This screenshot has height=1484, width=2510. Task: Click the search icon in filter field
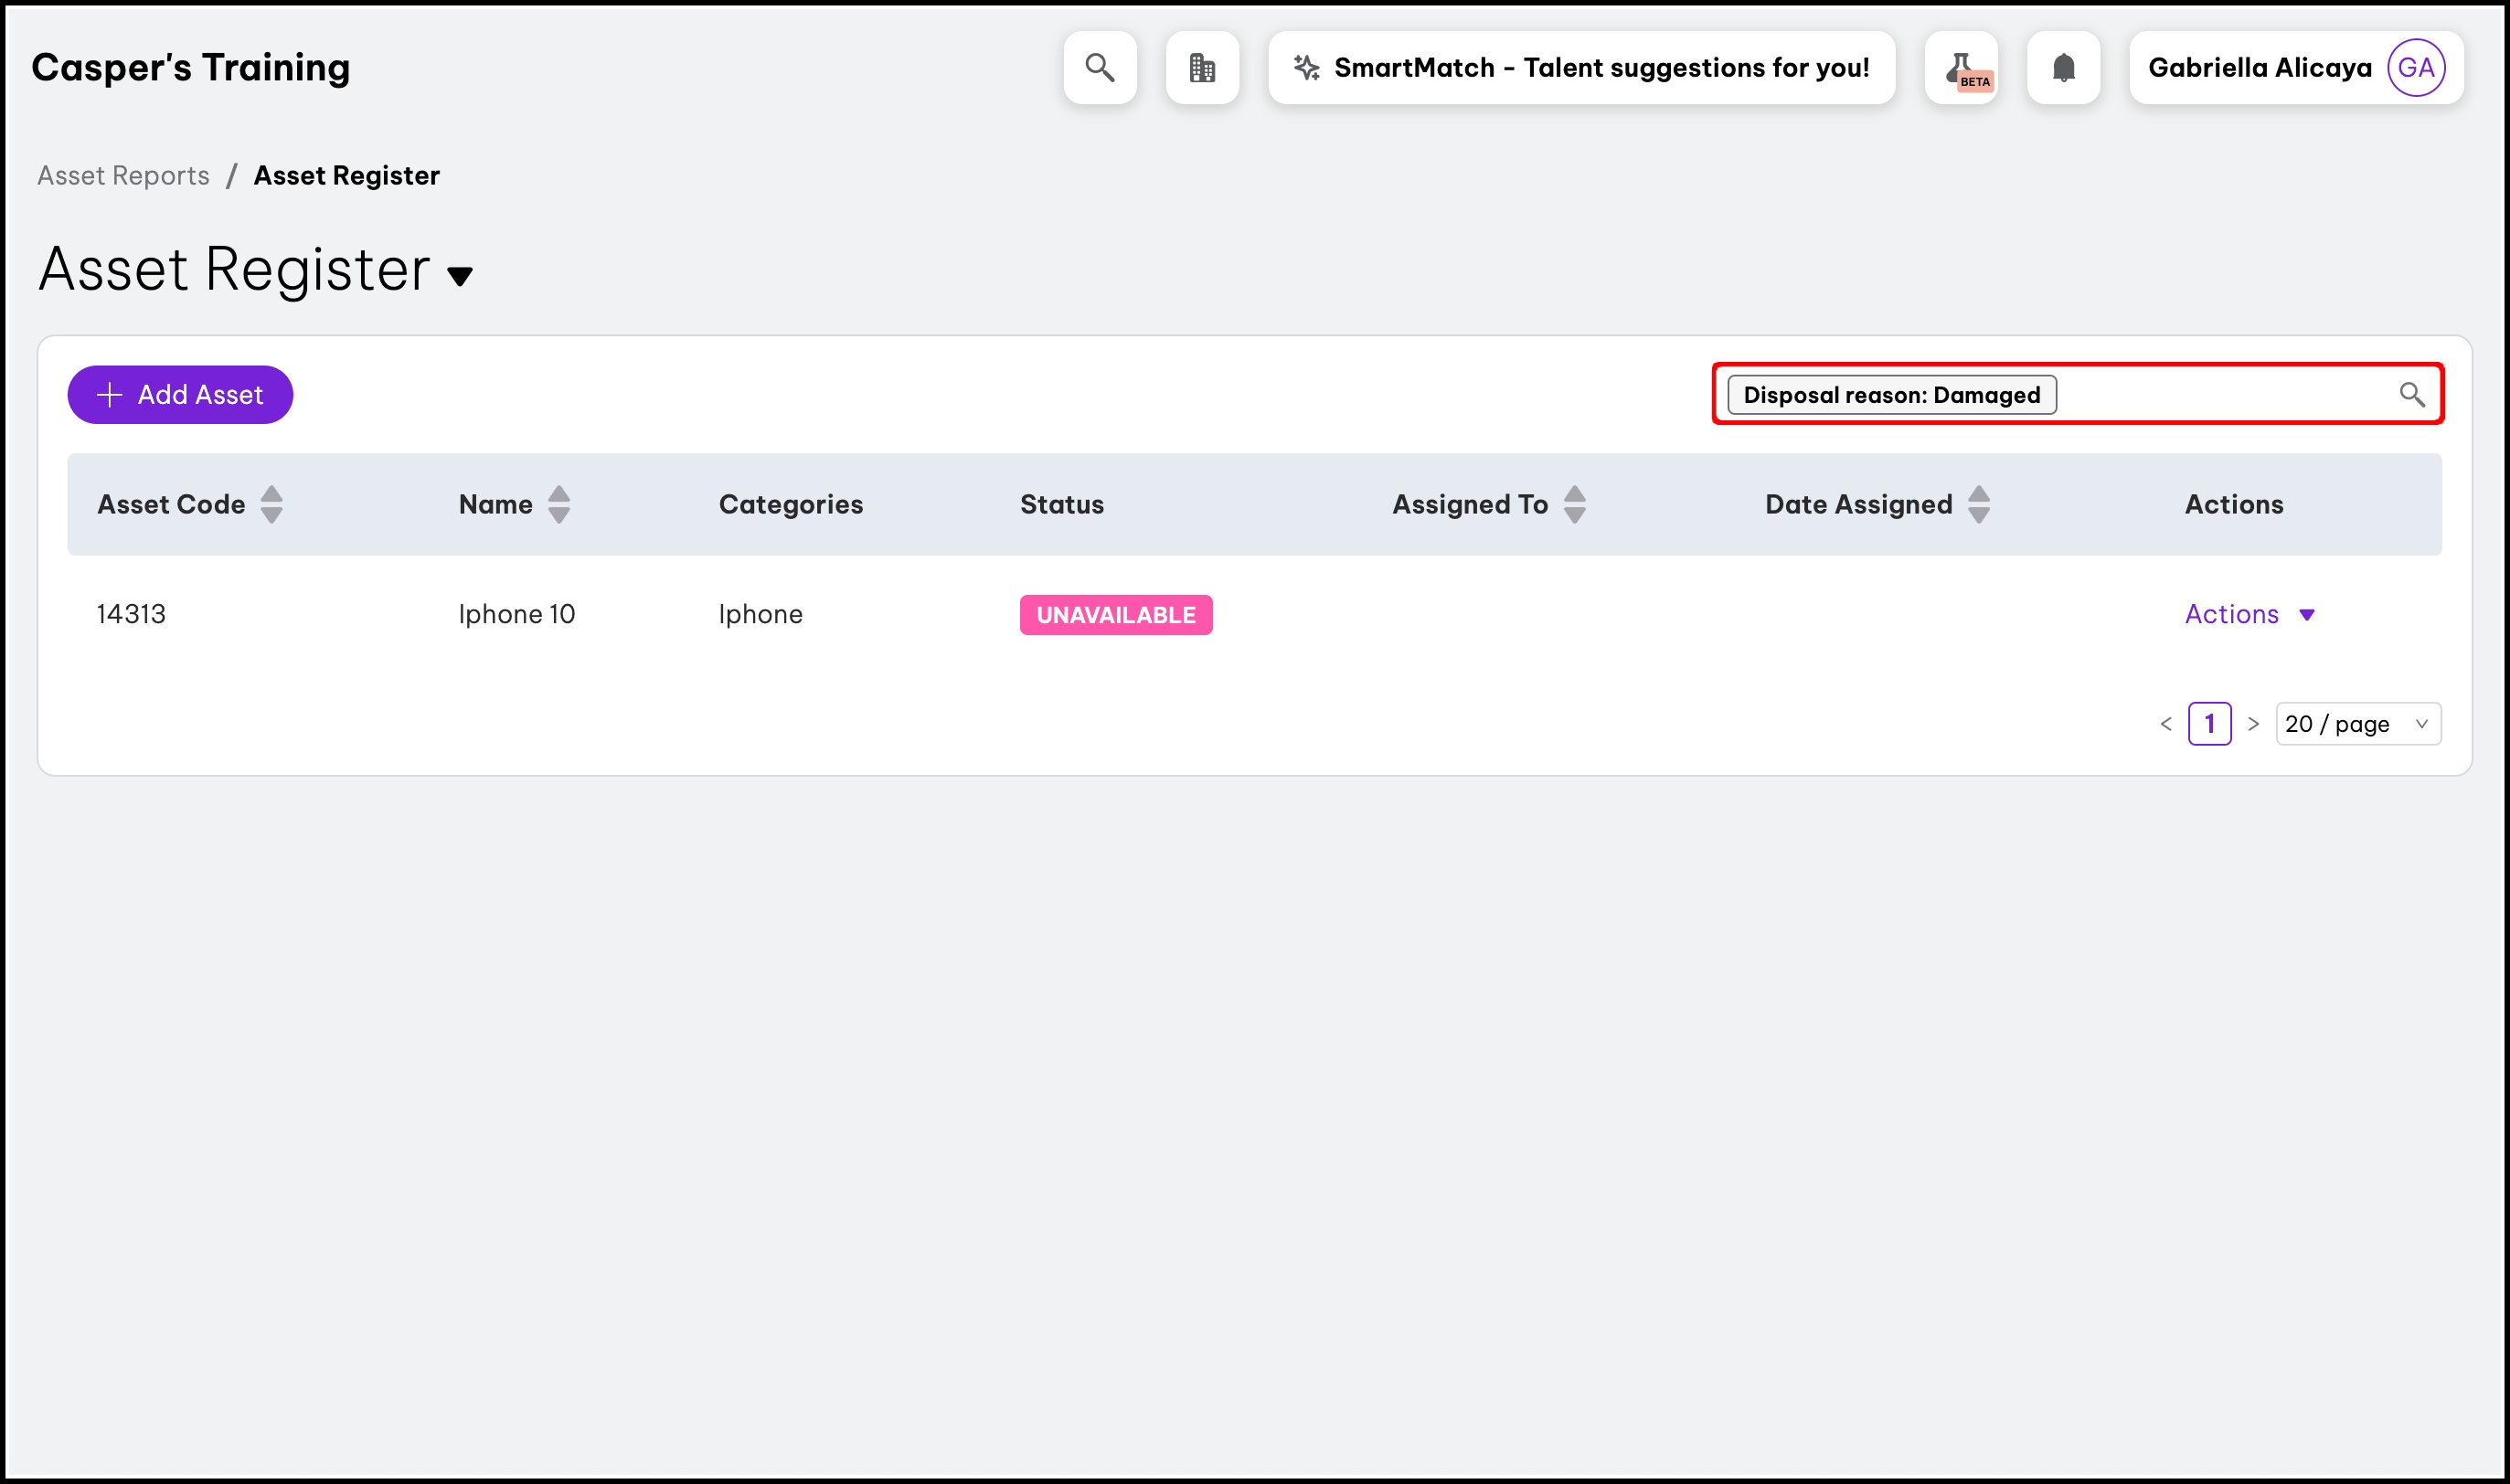[x=2412, y=395]
